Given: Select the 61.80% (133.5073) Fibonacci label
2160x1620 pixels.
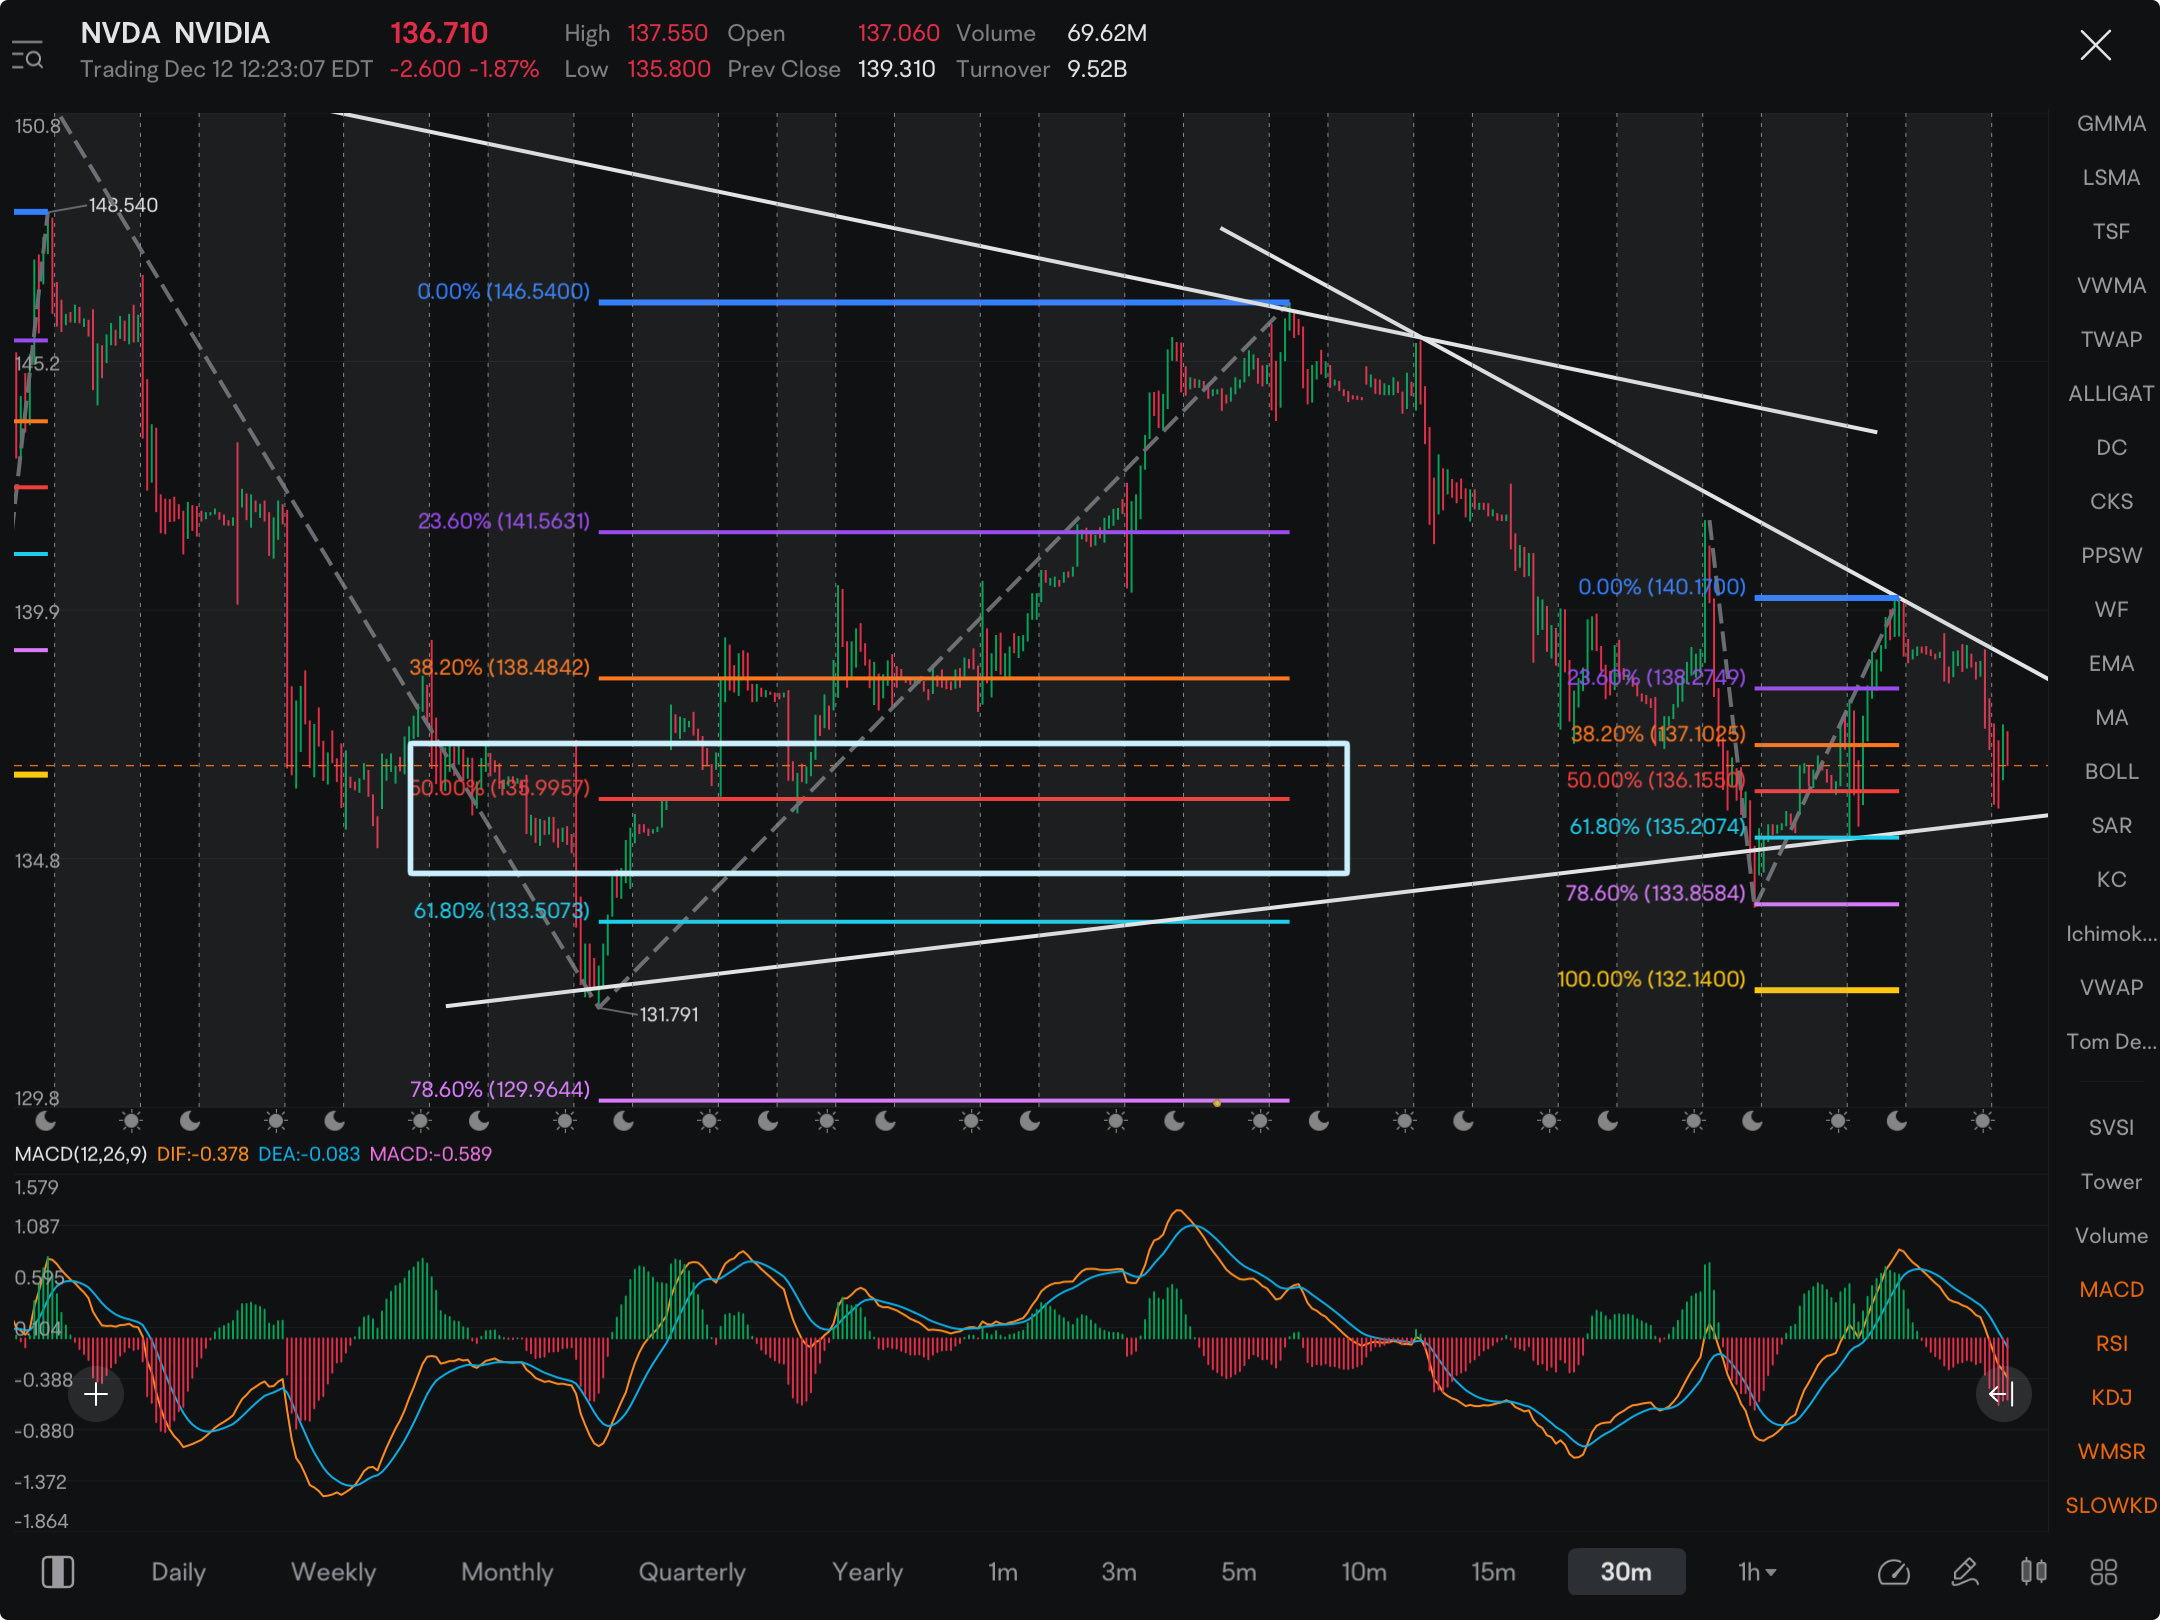Looking at the screenshot, I should (x=502, y=911).
